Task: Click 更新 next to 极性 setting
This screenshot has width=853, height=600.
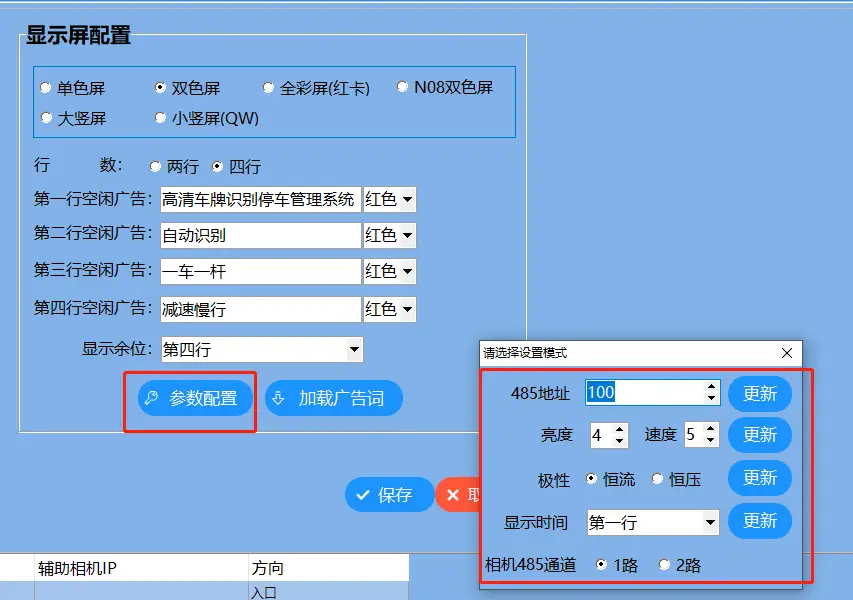Action: (760, 478)
